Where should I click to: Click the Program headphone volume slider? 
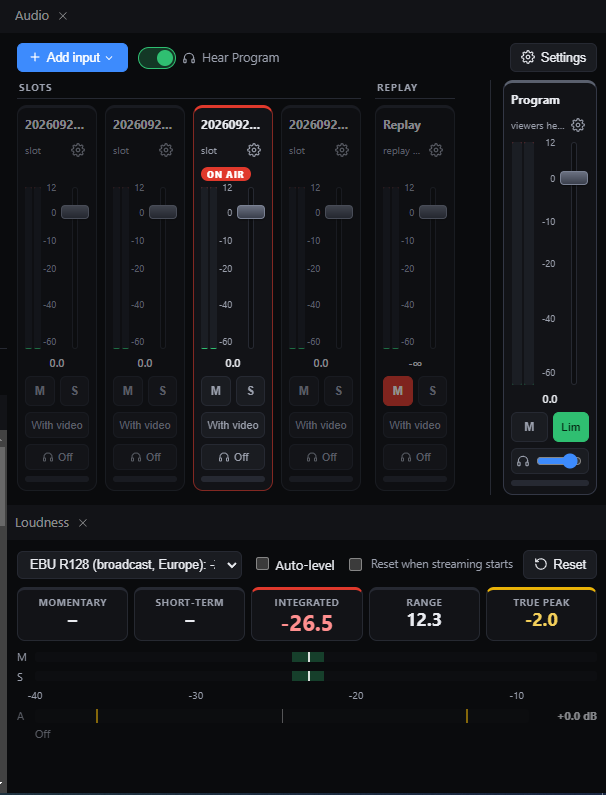[x=559, y=461]
